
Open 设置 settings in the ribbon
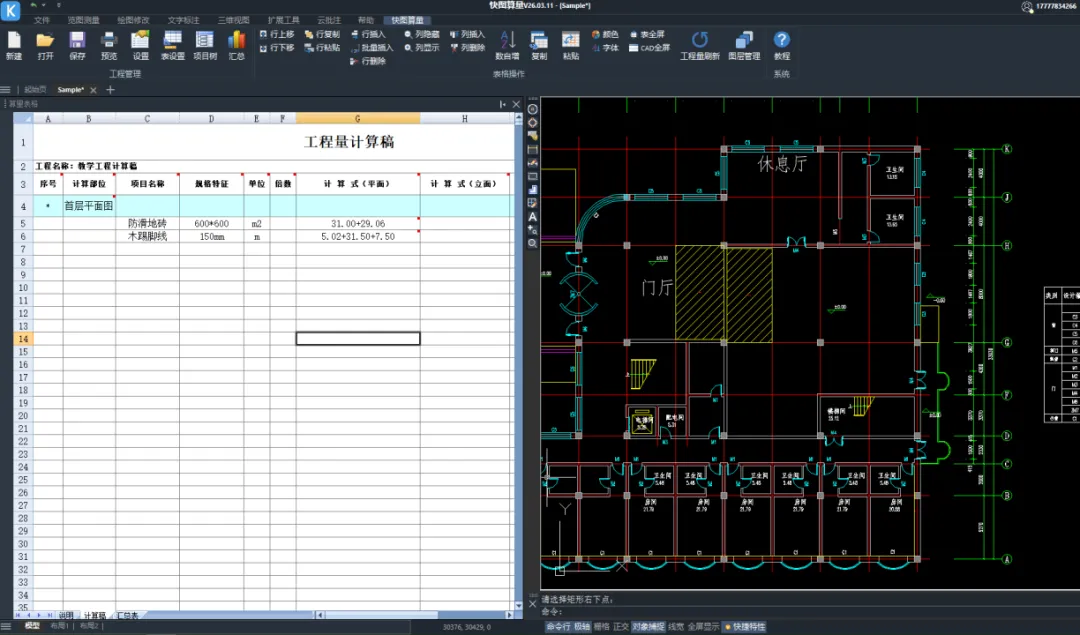(141, 45)
